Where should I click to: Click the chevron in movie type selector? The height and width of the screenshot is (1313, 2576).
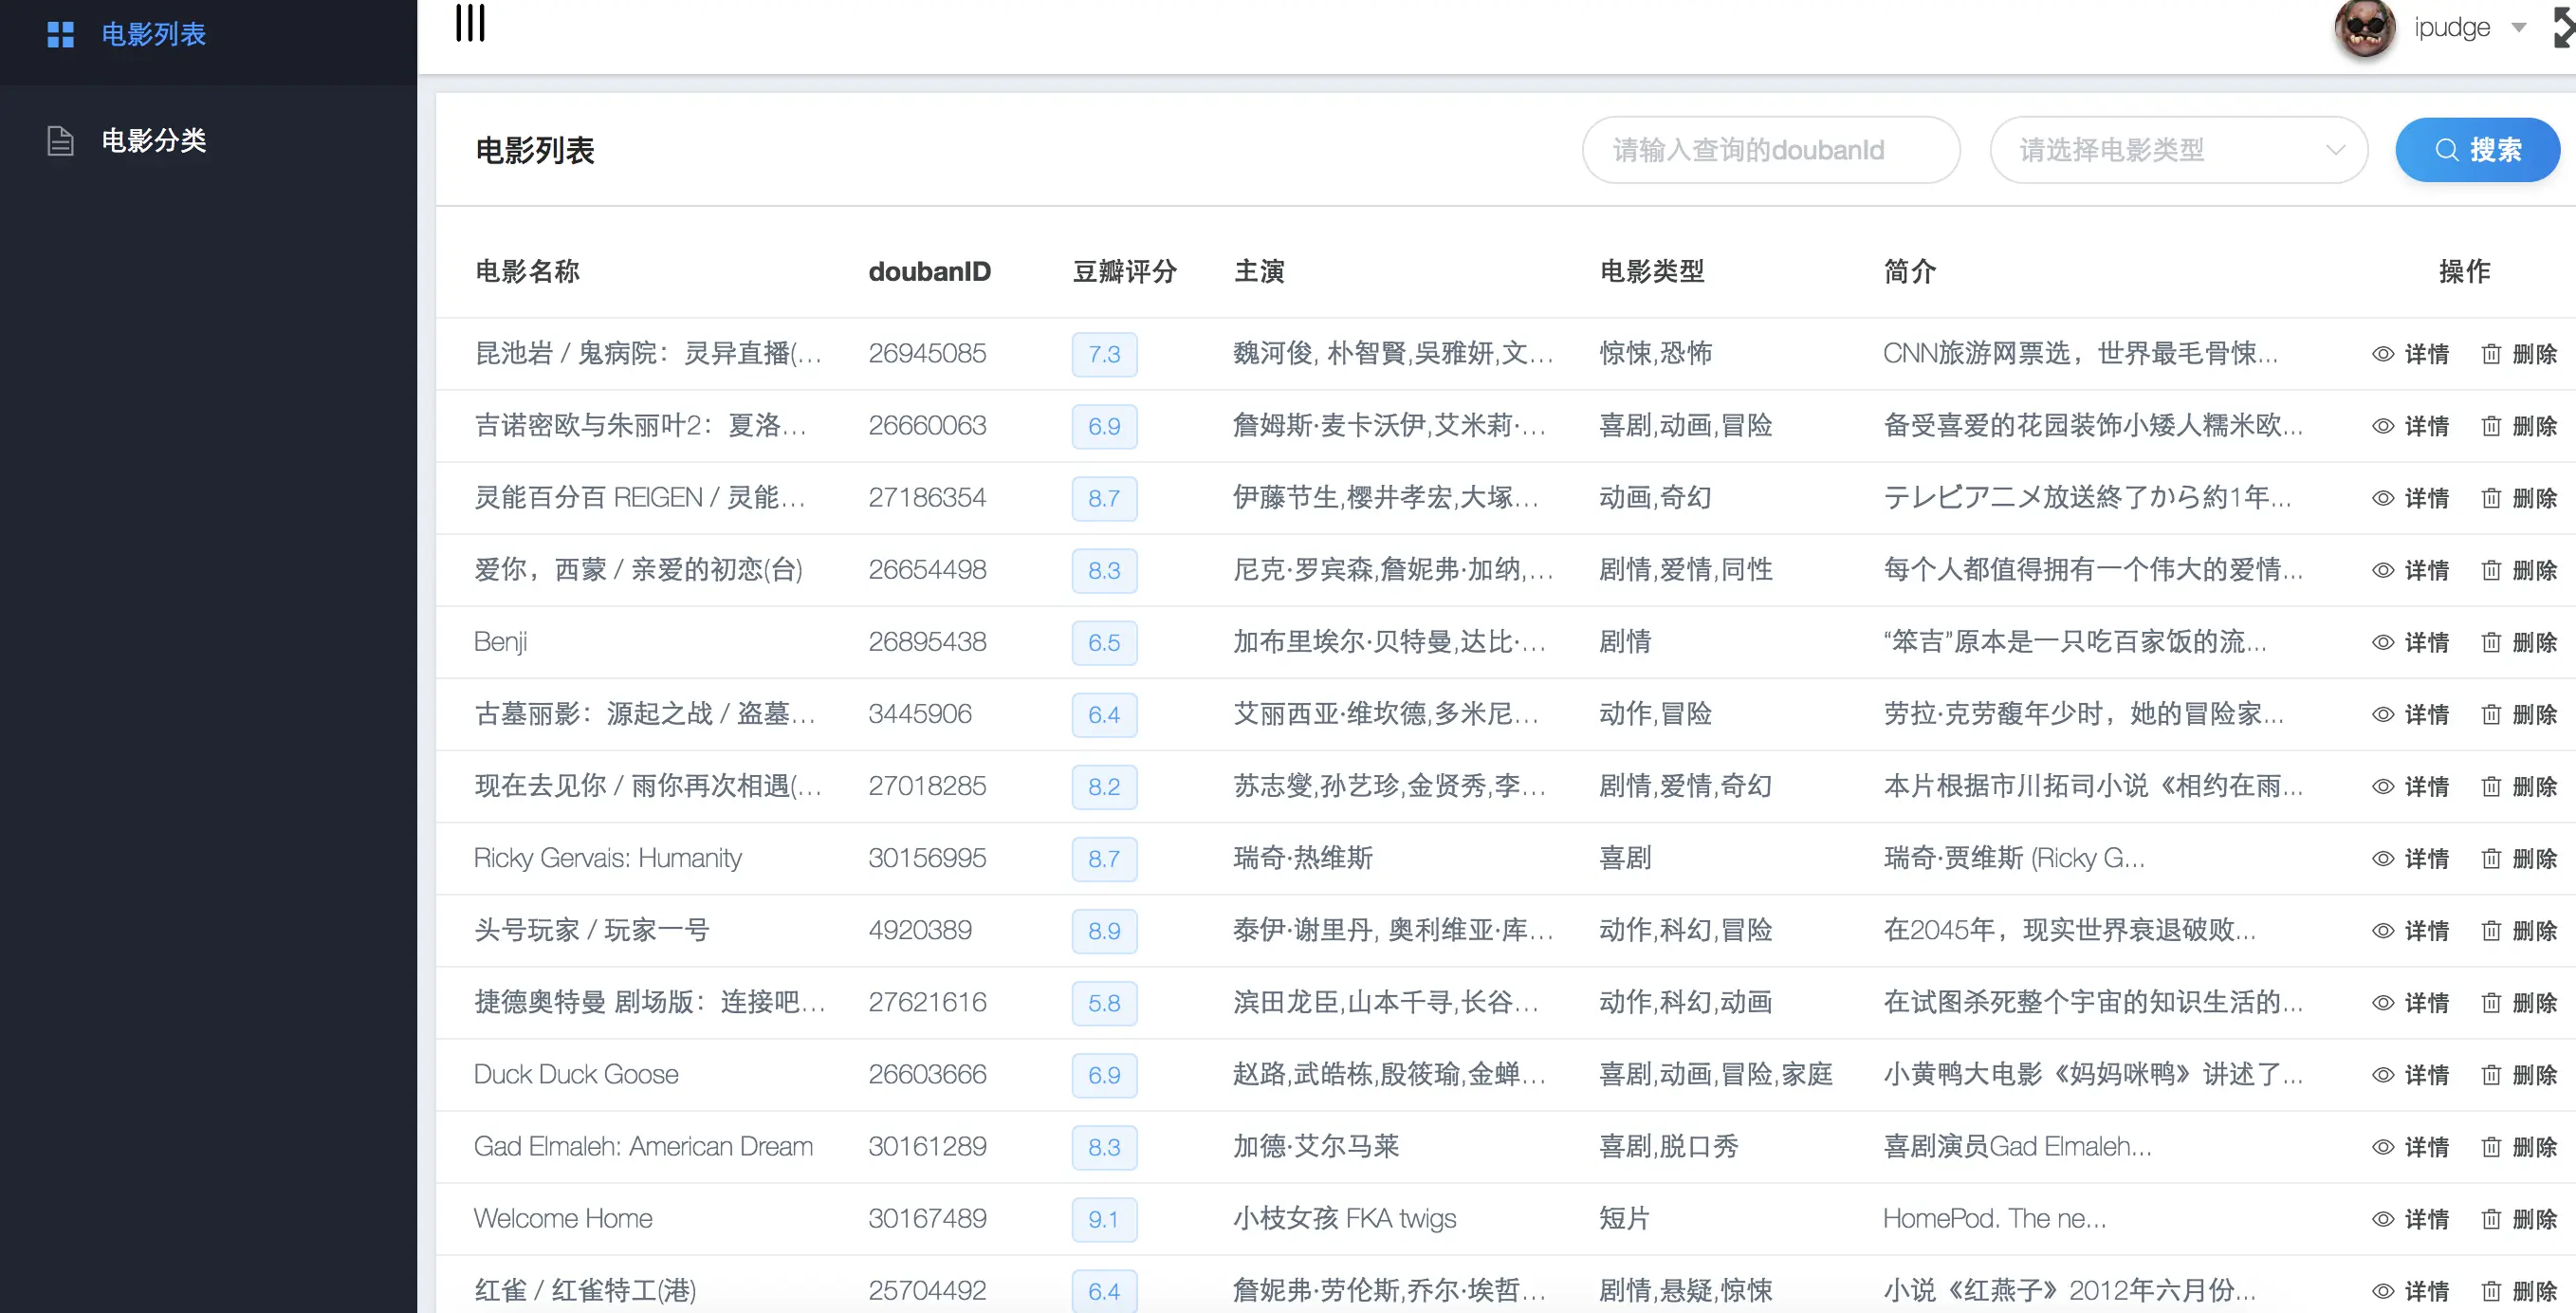point(2335,150)
